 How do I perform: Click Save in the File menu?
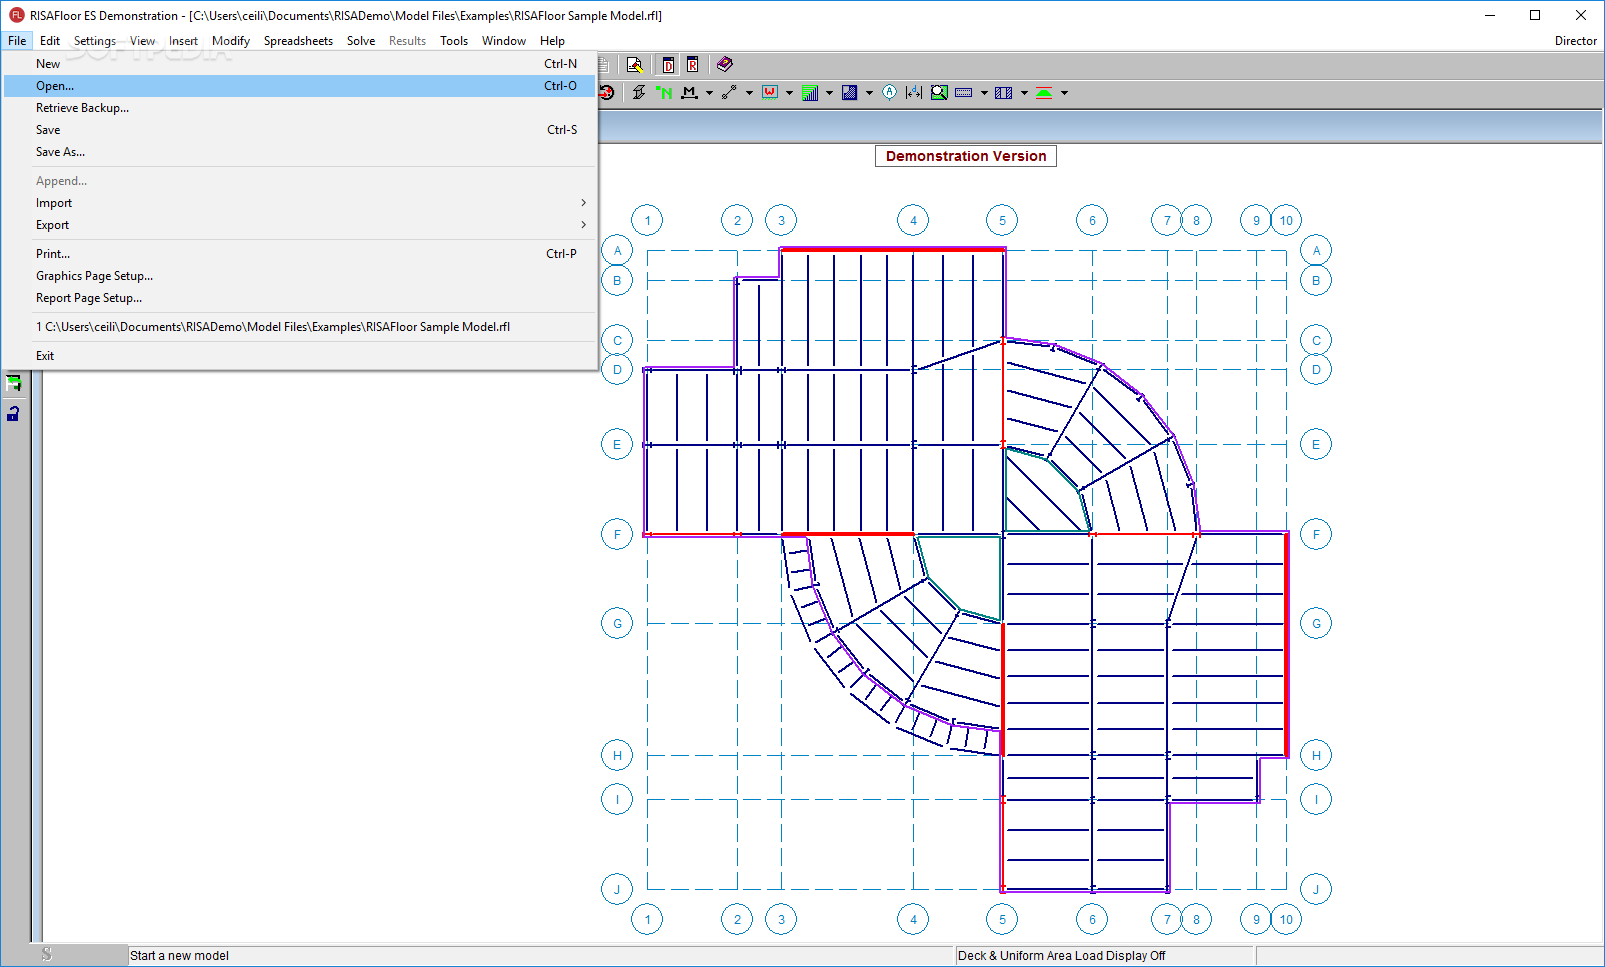(300, 130)
